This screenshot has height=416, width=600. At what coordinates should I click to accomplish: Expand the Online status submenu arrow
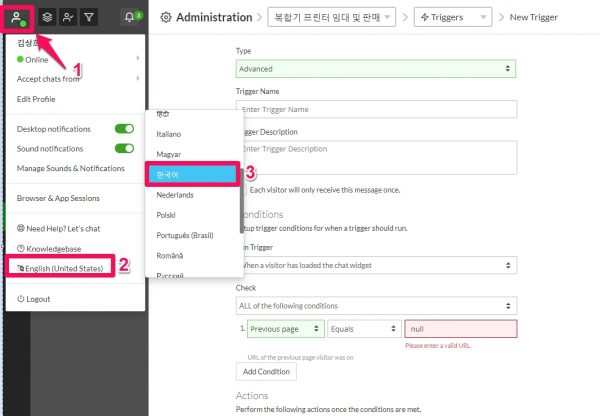(x=138, y=58)
